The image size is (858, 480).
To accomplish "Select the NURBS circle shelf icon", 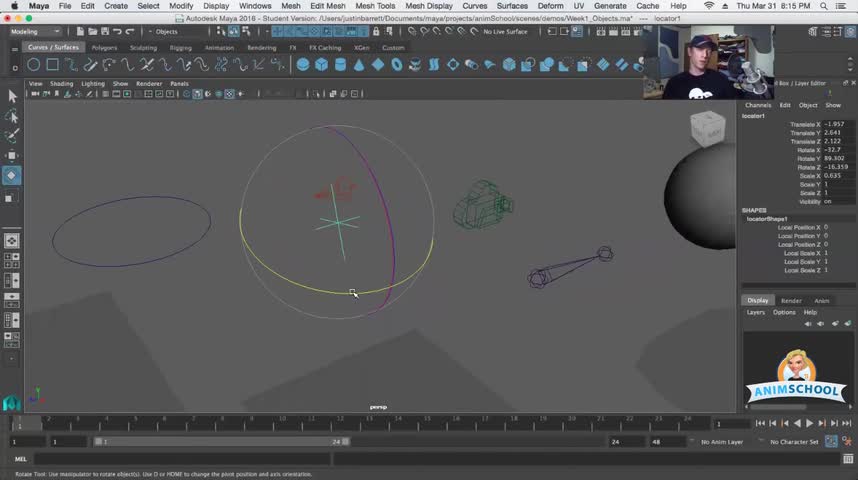I will [x=33, y=65].
